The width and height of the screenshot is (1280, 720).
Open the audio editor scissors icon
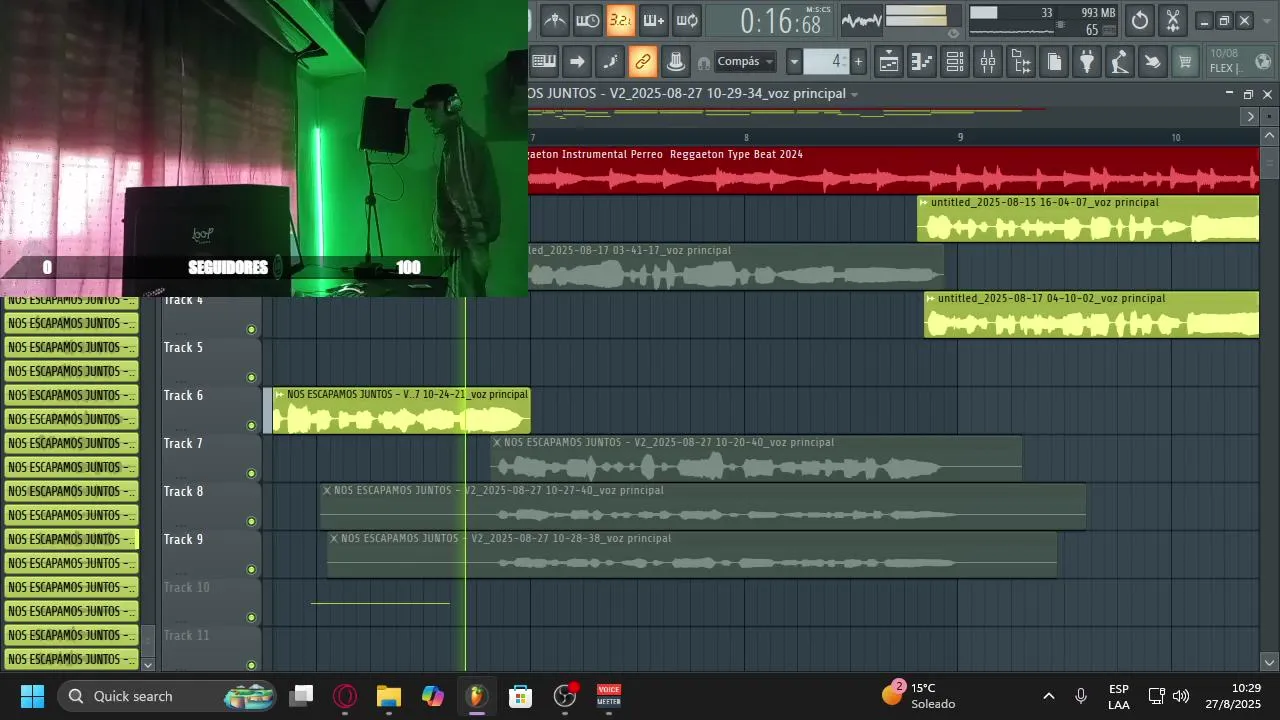[x=1173, y=20]
